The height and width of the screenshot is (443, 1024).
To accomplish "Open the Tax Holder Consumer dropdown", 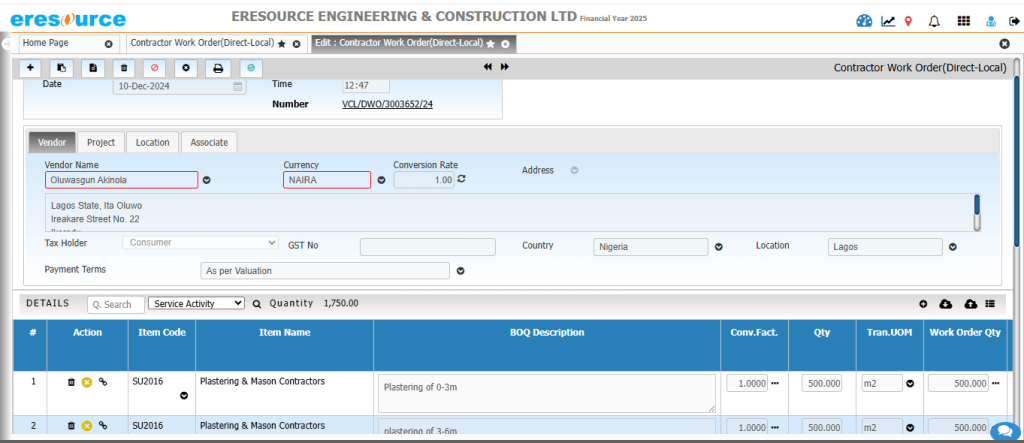I will 200,242.
